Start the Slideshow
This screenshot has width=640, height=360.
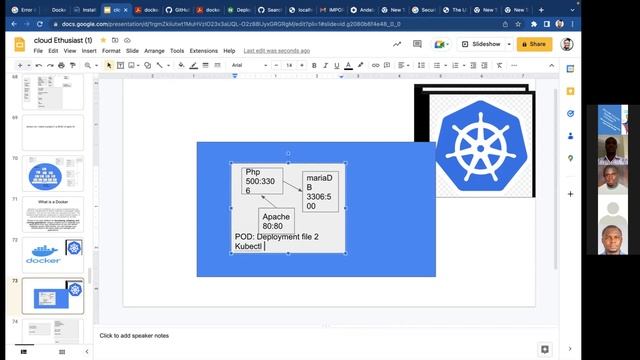click(x=481, y=44)
